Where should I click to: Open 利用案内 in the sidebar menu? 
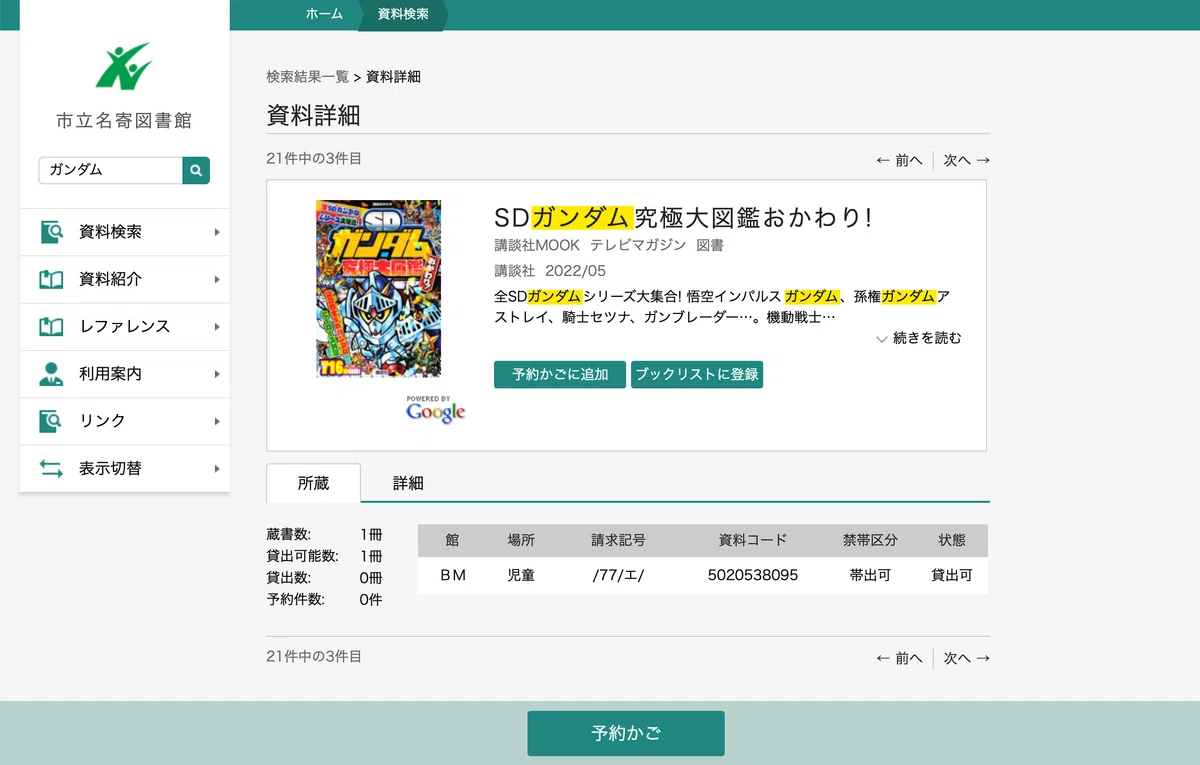[x=125, y=374]
